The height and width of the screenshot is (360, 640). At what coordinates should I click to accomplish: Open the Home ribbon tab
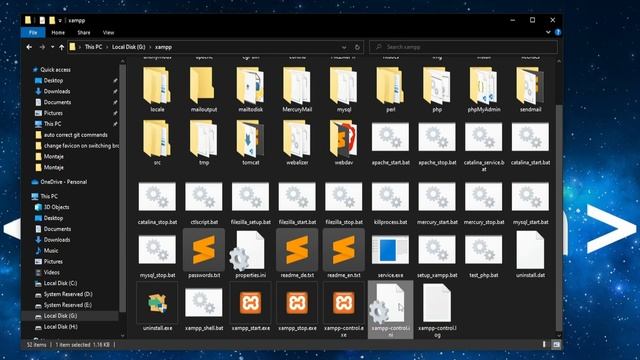(58, 33)
